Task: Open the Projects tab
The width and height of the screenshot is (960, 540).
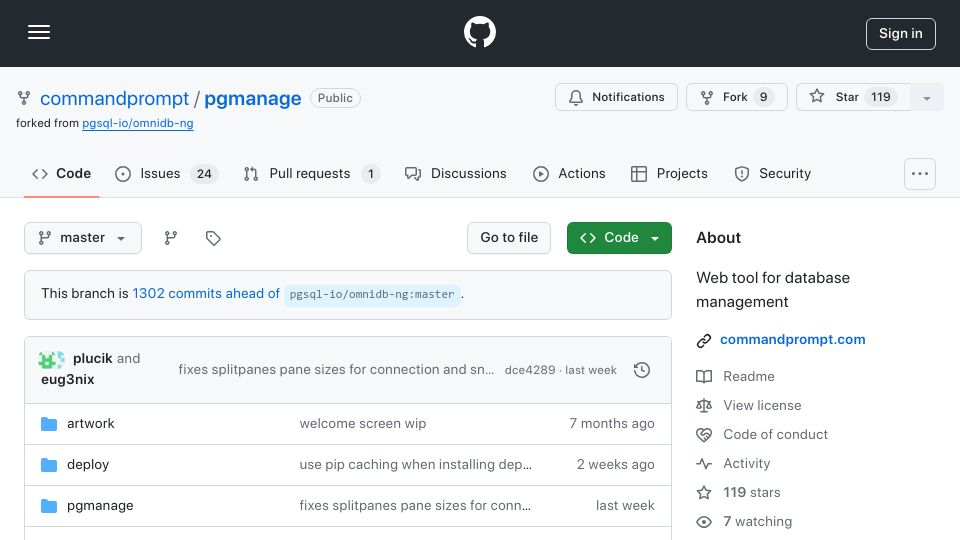Action: pyautogui.click(x=669, y=174)
